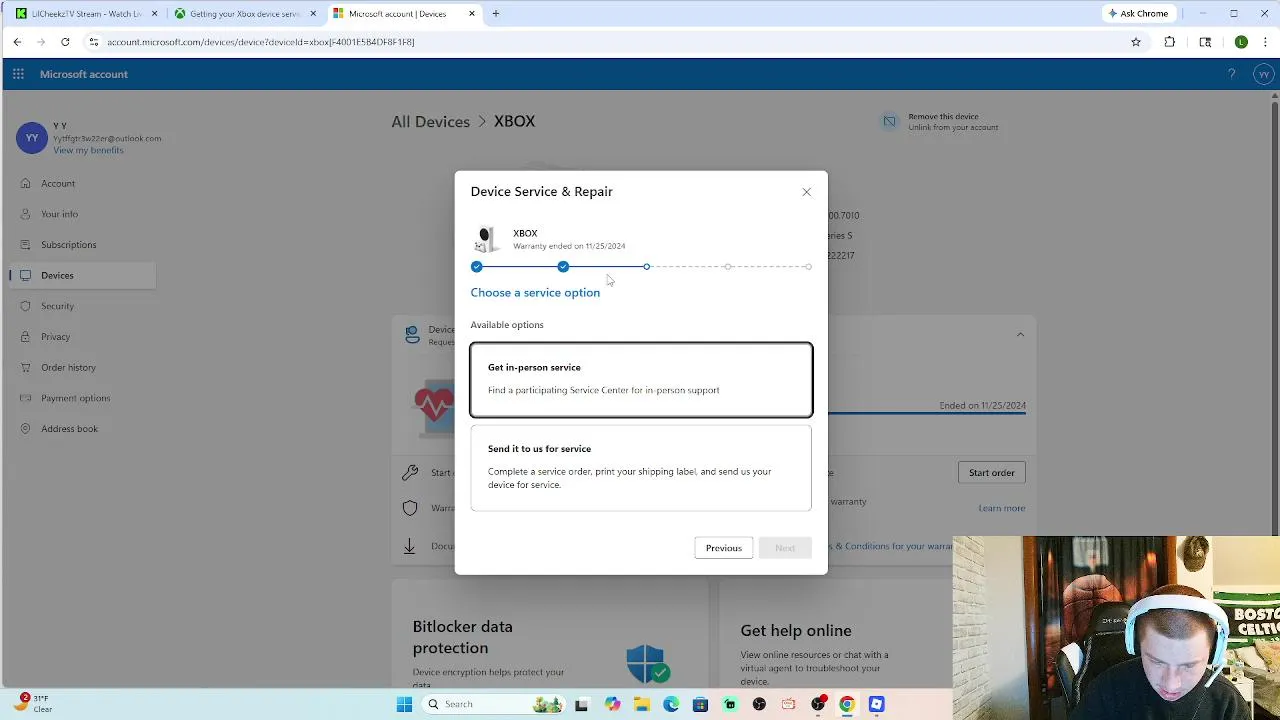Open Chrome profile L avatar

coord(1241,42)
